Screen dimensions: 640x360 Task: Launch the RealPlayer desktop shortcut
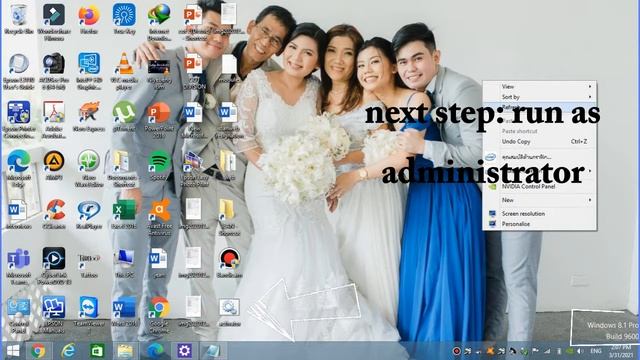click(x=89, y=214)
